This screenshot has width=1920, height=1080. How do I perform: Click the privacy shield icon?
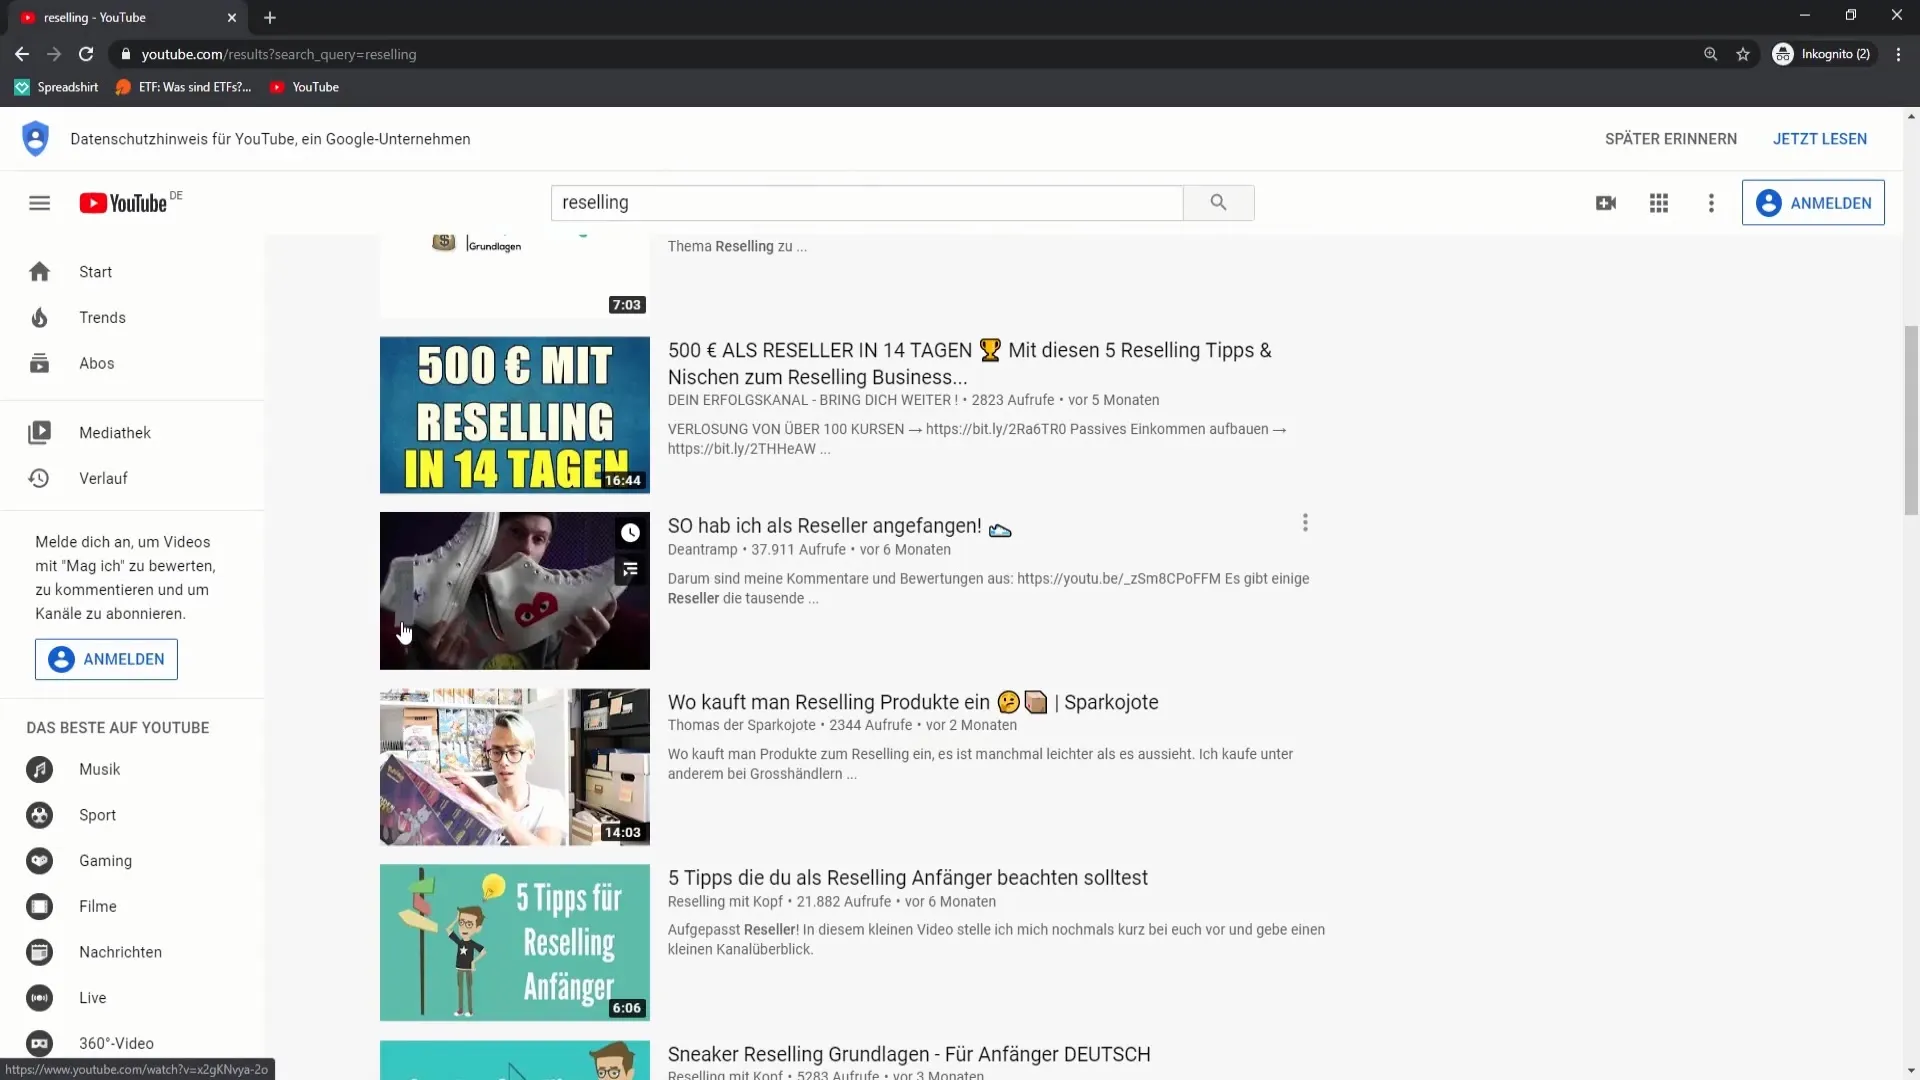36,138
